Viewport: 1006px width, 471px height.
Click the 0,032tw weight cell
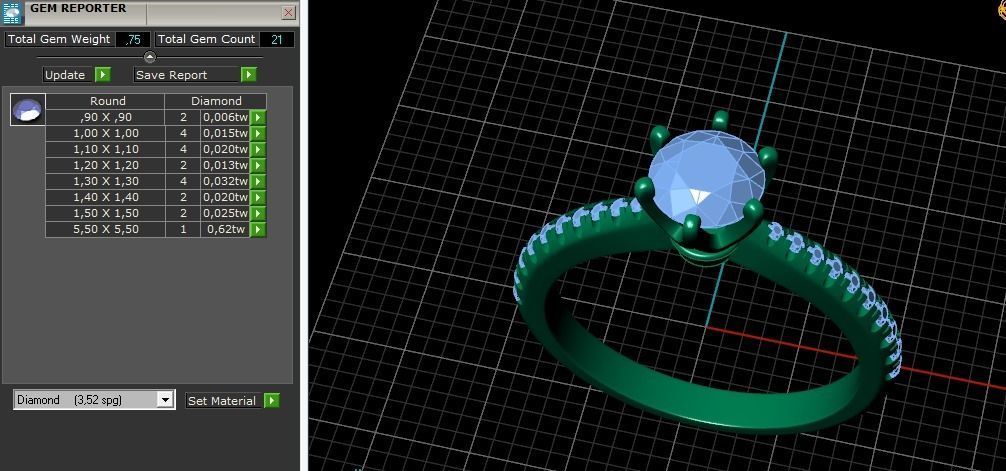pyautogui.click(x=225, y=182)
